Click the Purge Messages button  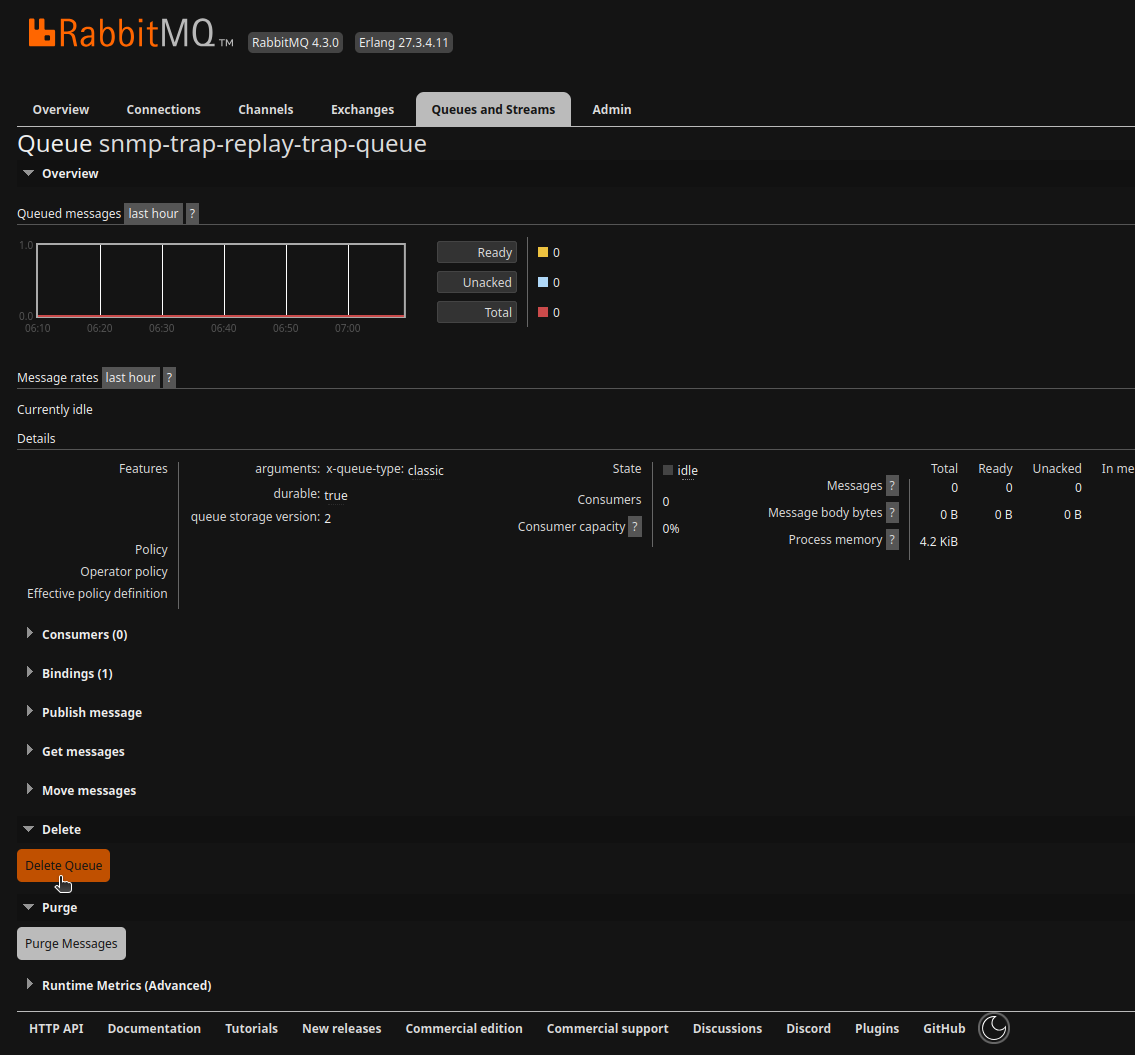coord(72,943)
